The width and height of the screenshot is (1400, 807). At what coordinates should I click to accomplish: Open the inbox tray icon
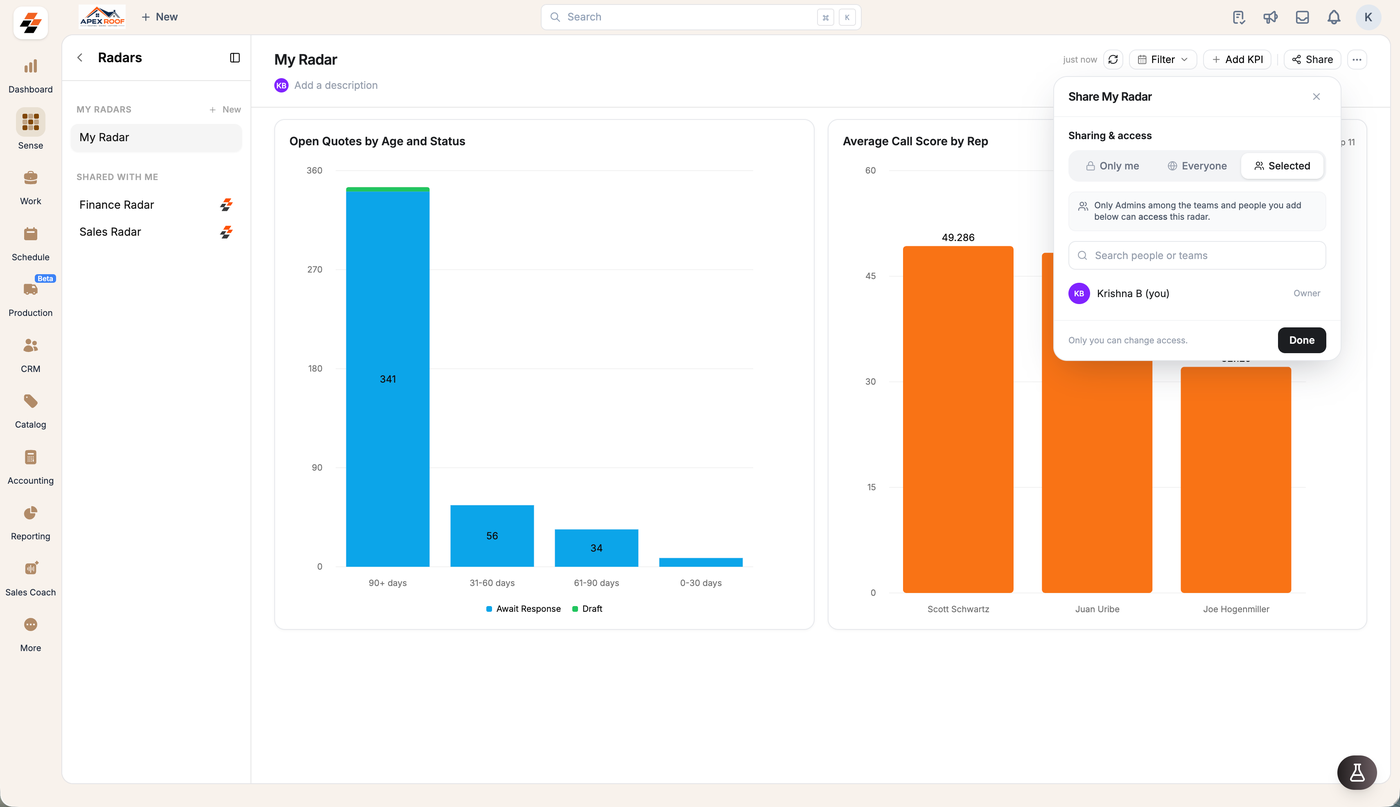[x=1302, y=17]
